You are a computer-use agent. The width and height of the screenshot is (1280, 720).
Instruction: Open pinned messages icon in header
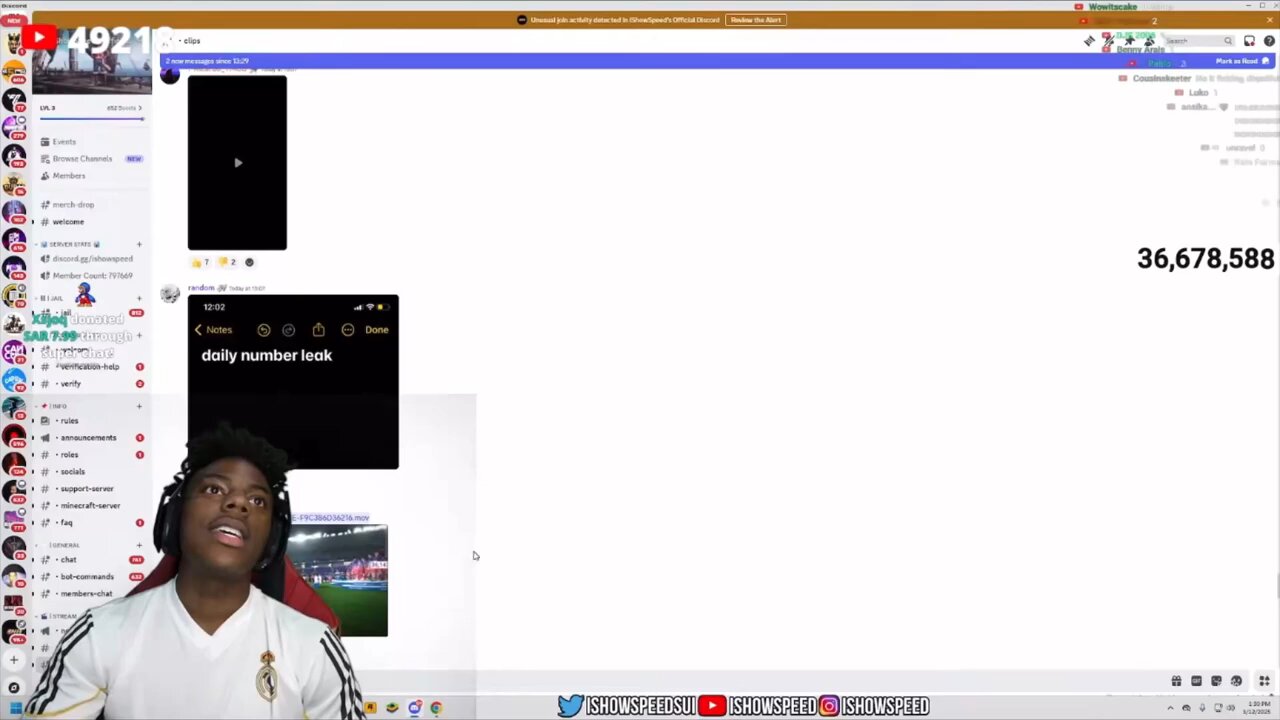point(1129,41)
